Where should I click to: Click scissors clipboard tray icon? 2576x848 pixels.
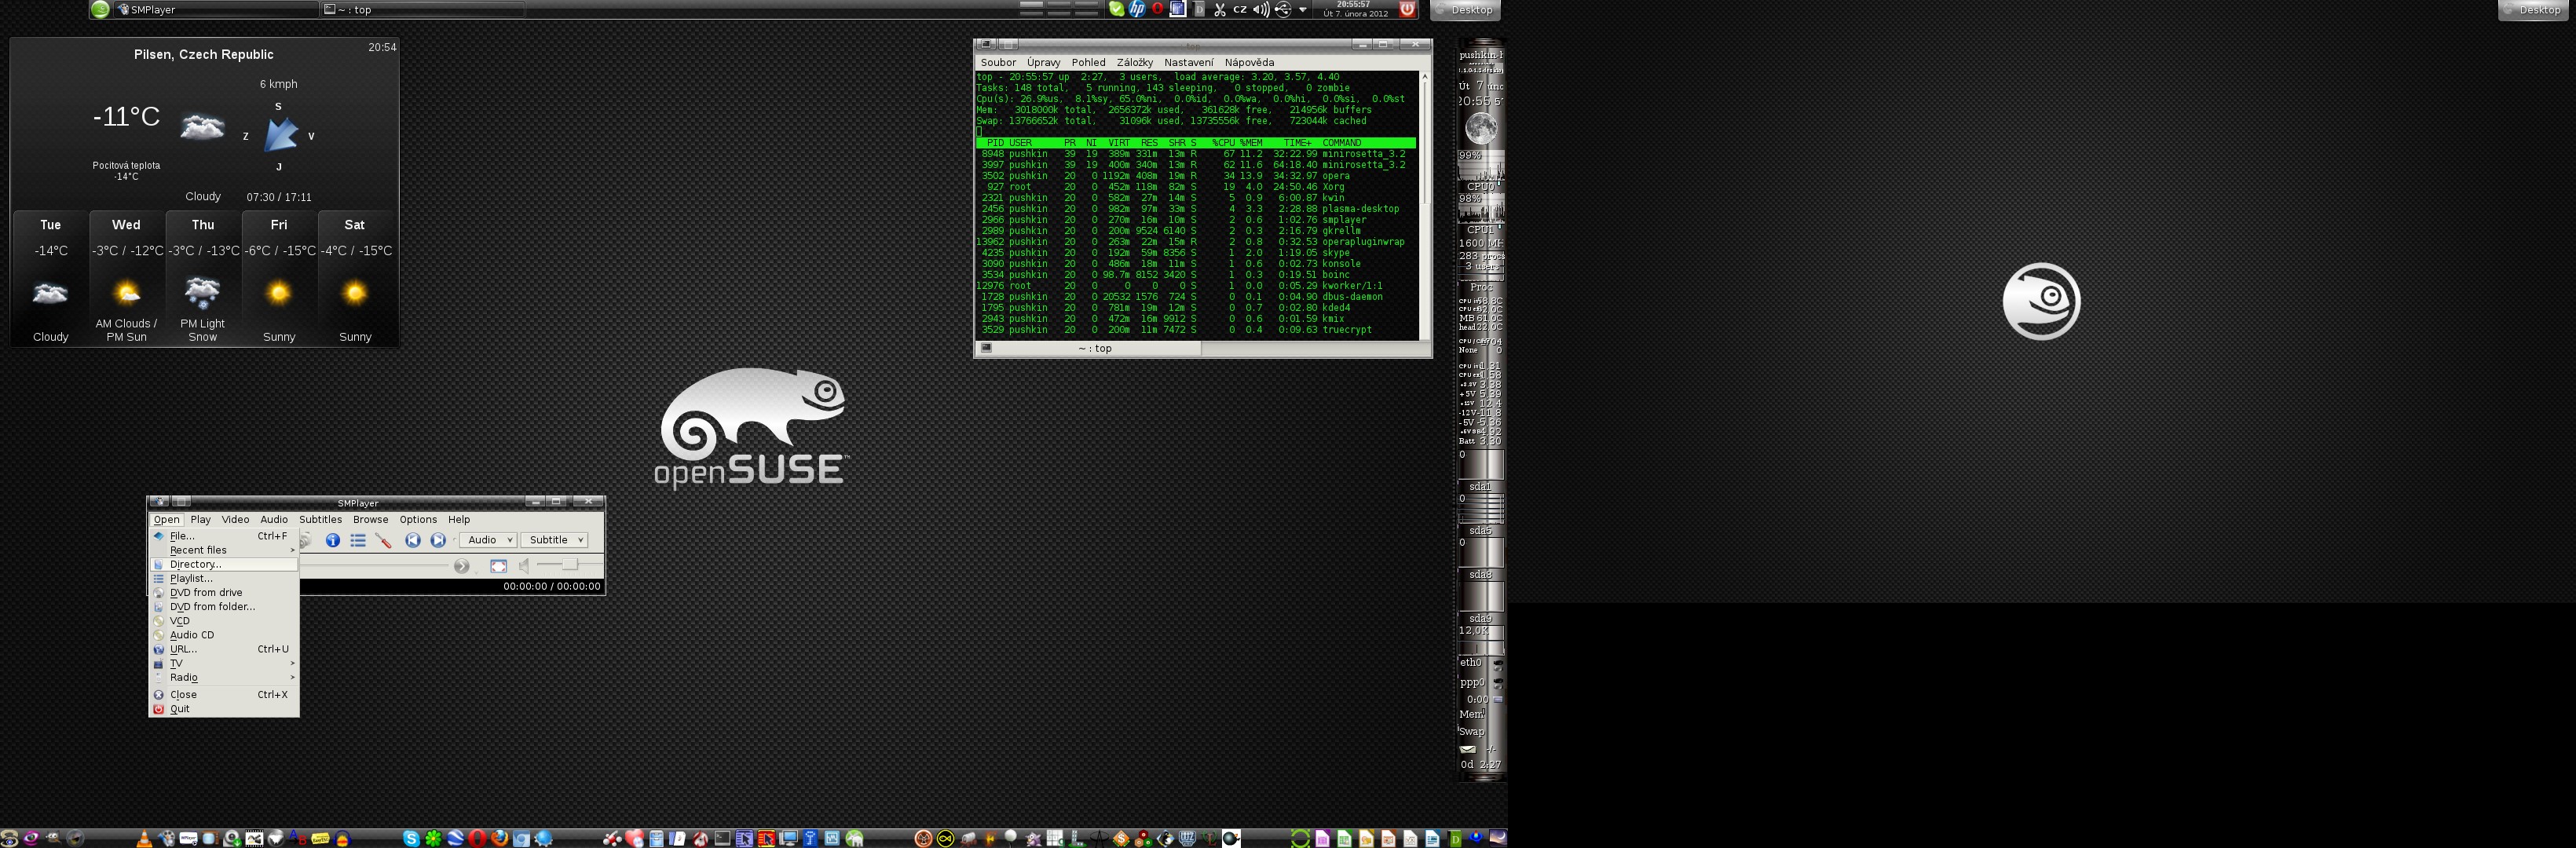[x=1220, y=9]
